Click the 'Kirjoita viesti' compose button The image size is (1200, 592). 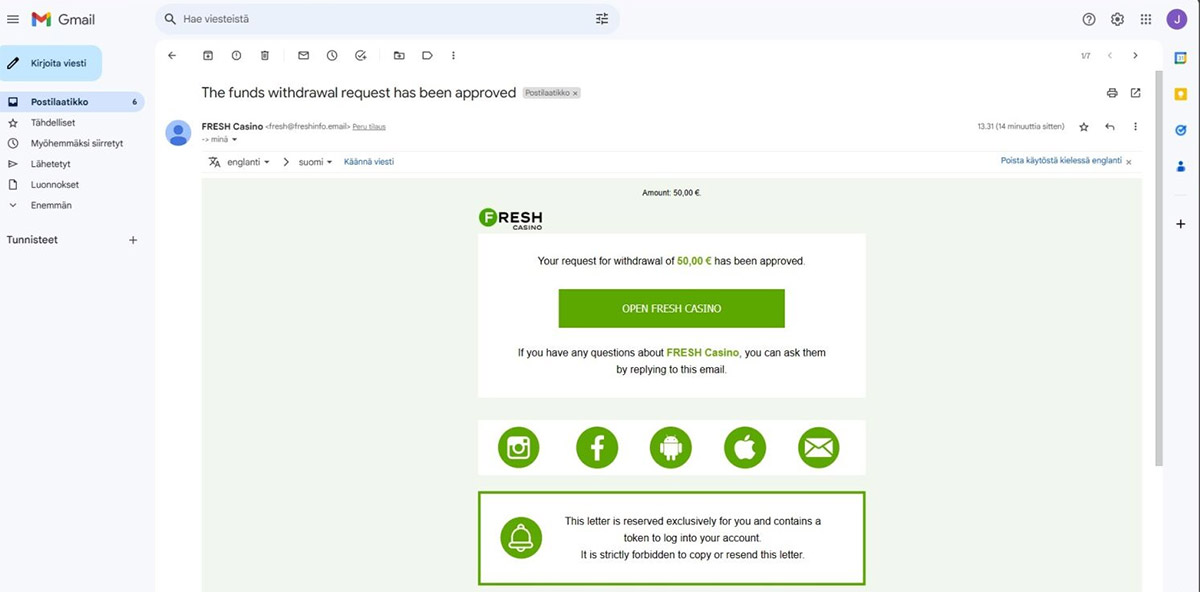[50, 63]
